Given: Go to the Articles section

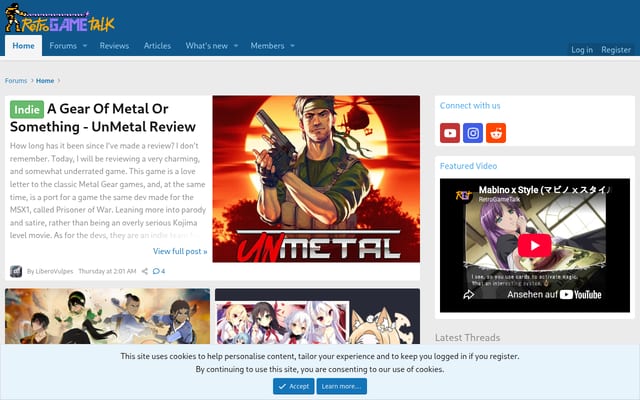Looking at the screenshot, I should [157, 46].
